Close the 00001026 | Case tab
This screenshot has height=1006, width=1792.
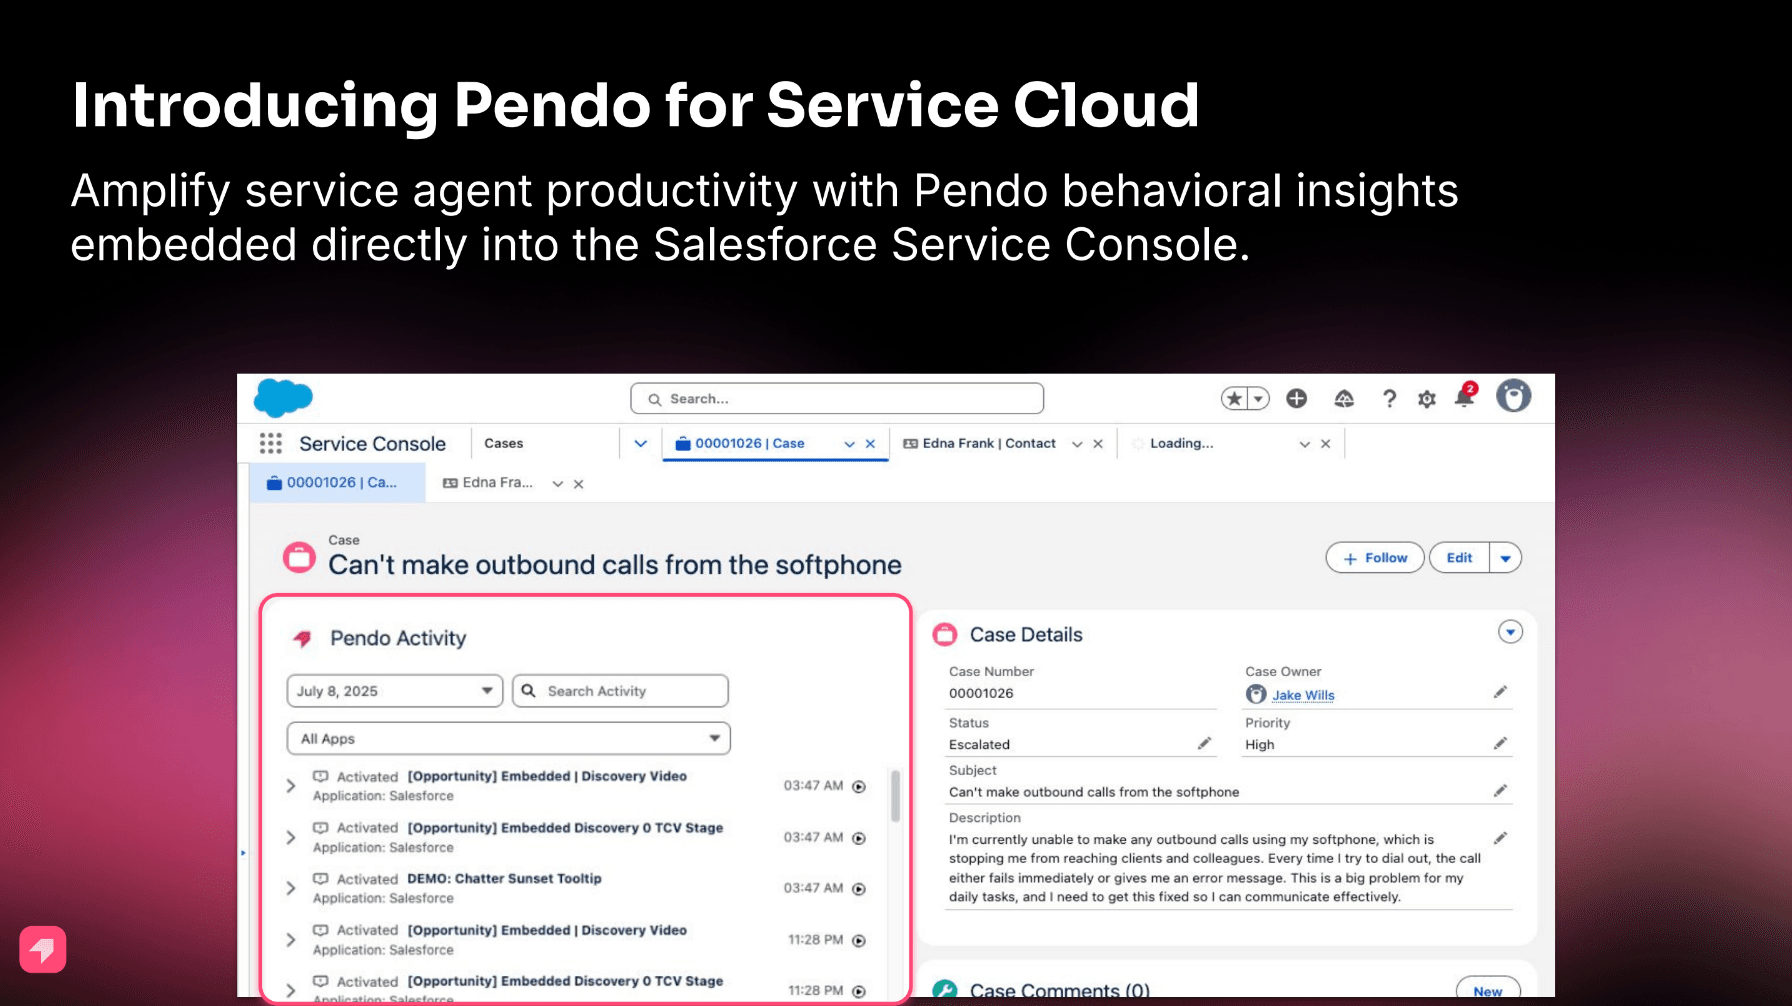pos(870,444)
